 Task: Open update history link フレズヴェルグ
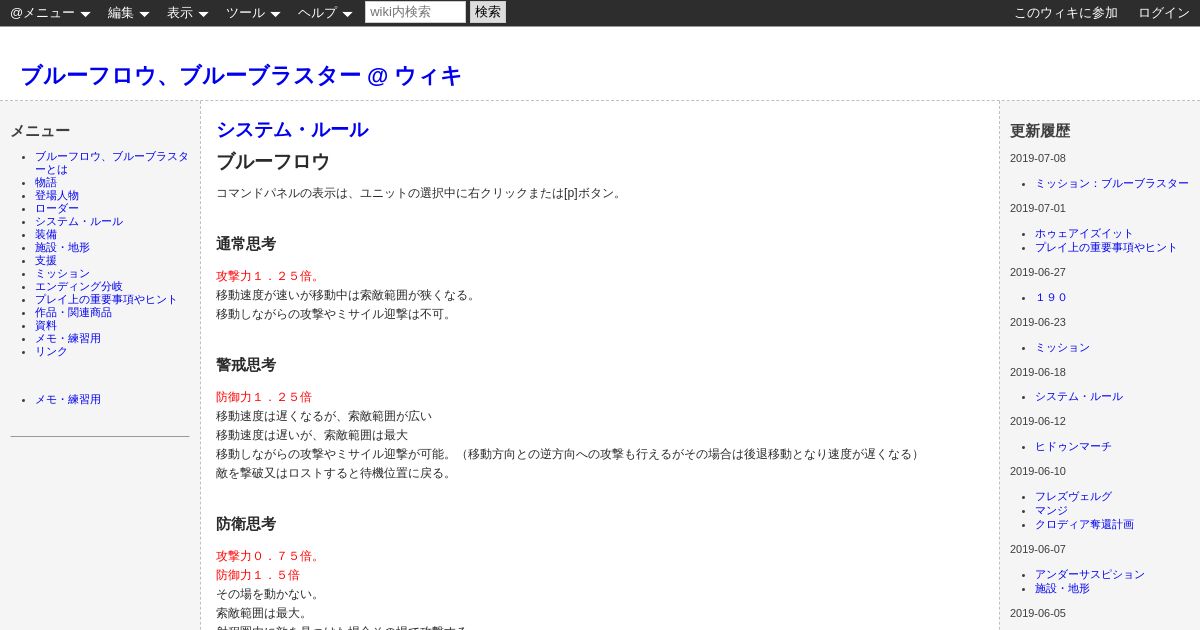(1073, 497)
